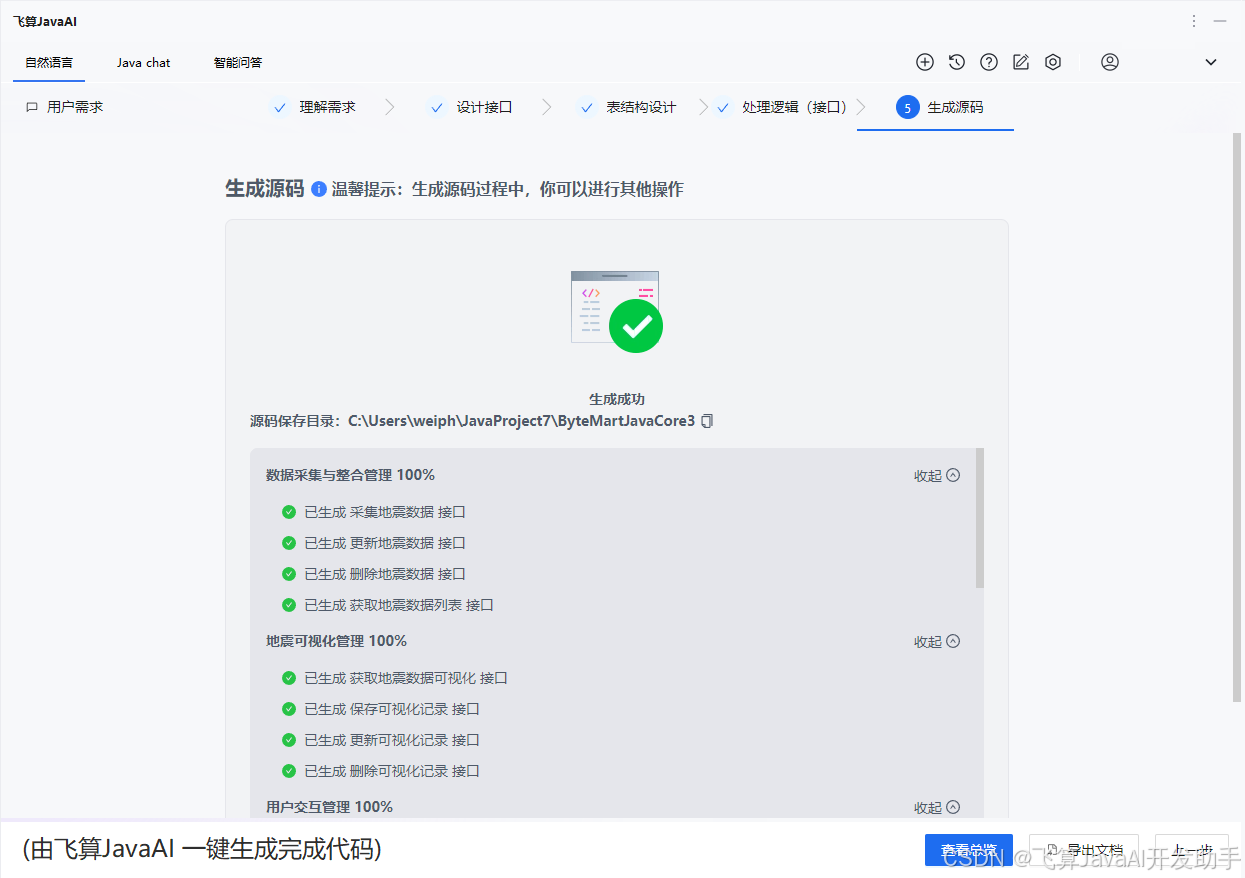Click green check beside 更新地震数据
Image resolution: width=1245 pixels, height=878 pixels.
pyautogui.click(x=289, y=543)
